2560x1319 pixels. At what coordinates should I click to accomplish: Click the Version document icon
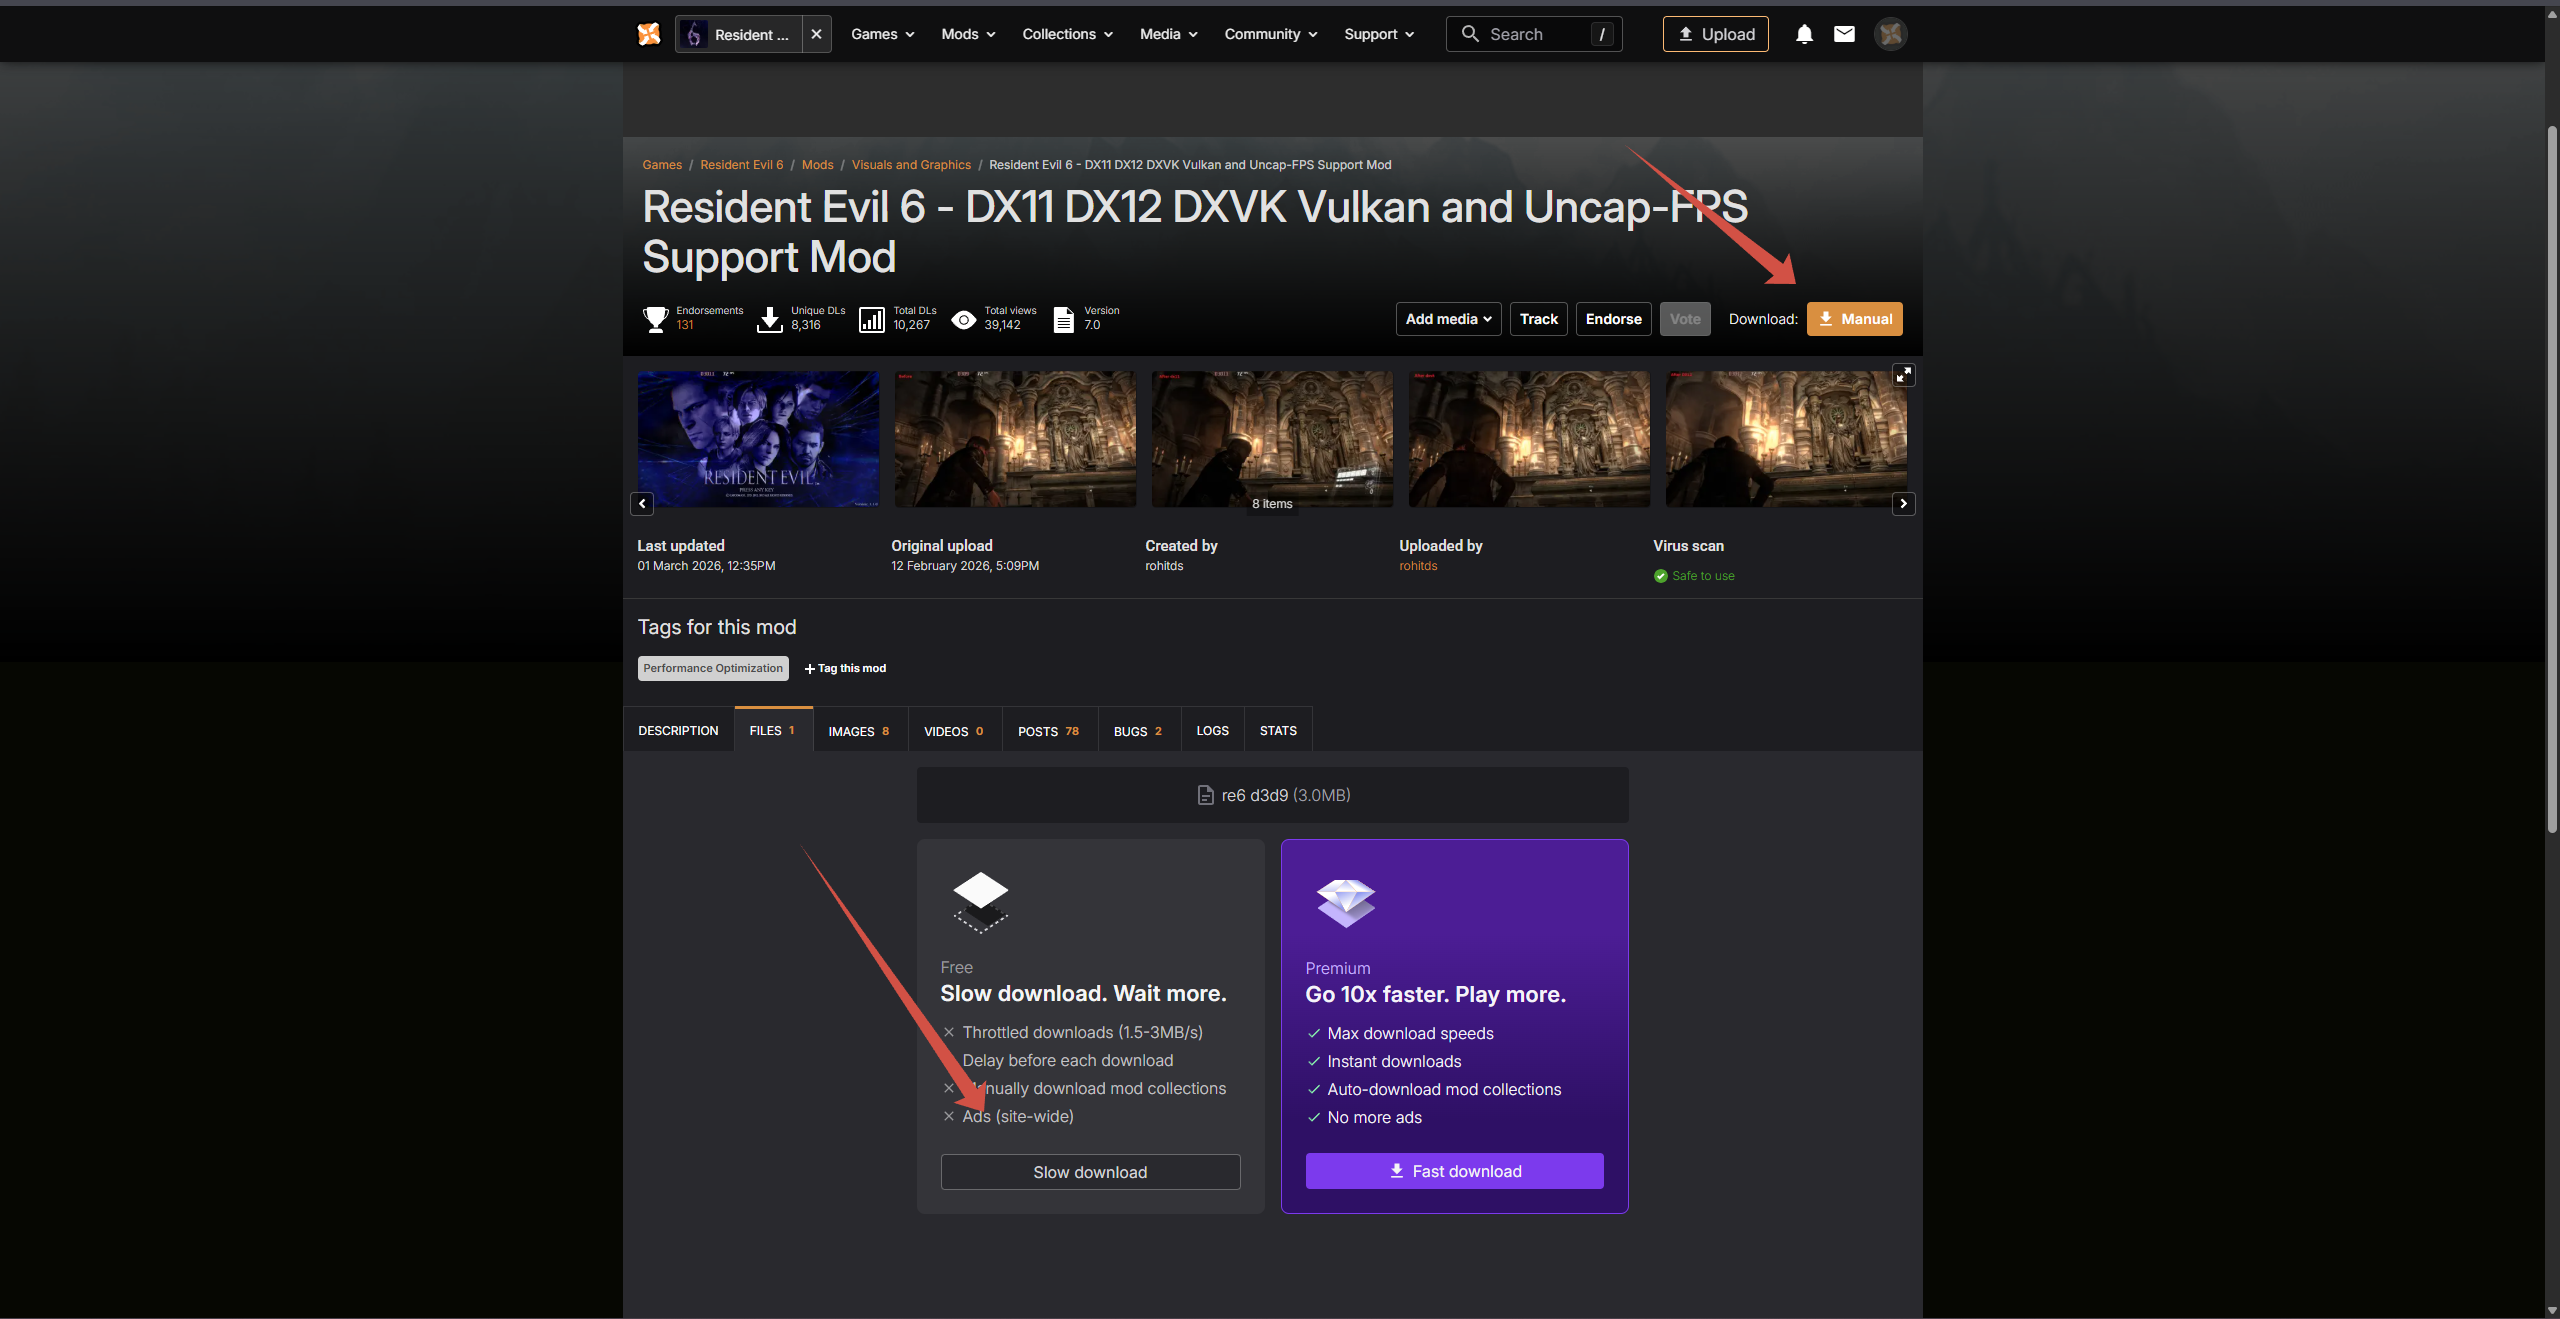[x=1064, y=319]
